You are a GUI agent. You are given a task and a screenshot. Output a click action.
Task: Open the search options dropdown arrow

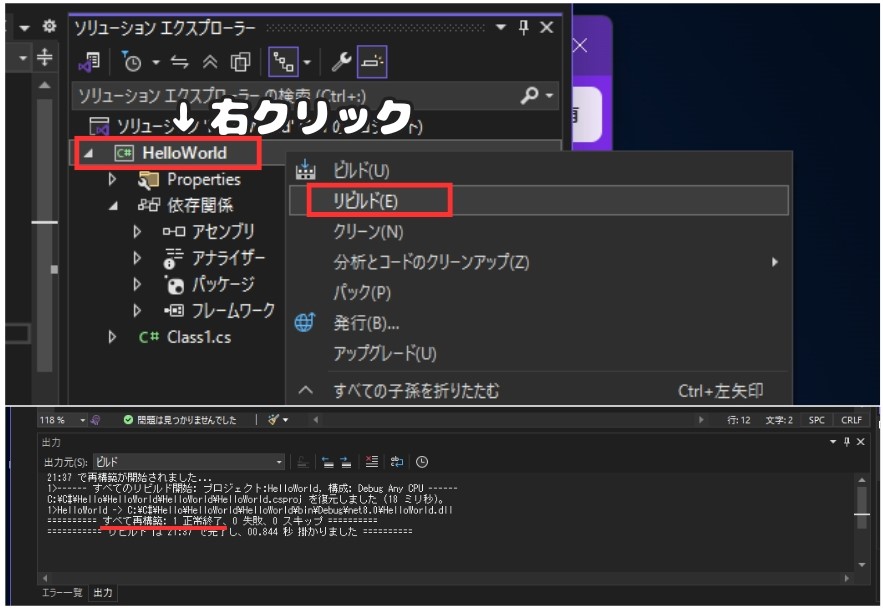coord(549,96)
